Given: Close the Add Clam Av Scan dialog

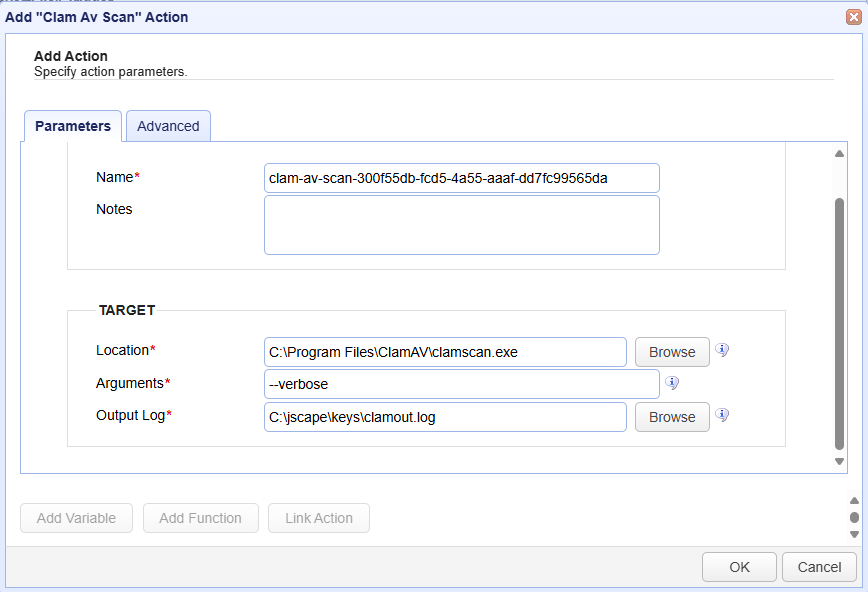Looking at the screenshot, I should point(854,17).
